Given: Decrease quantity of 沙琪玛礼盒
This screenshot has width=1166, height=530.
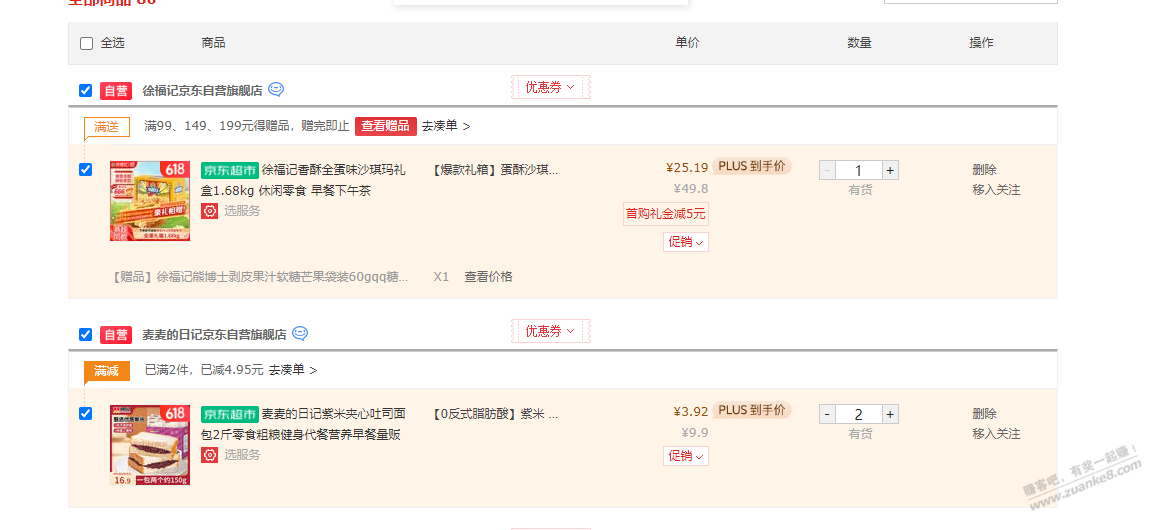Looking at the screenshot, I should (827, 170).
